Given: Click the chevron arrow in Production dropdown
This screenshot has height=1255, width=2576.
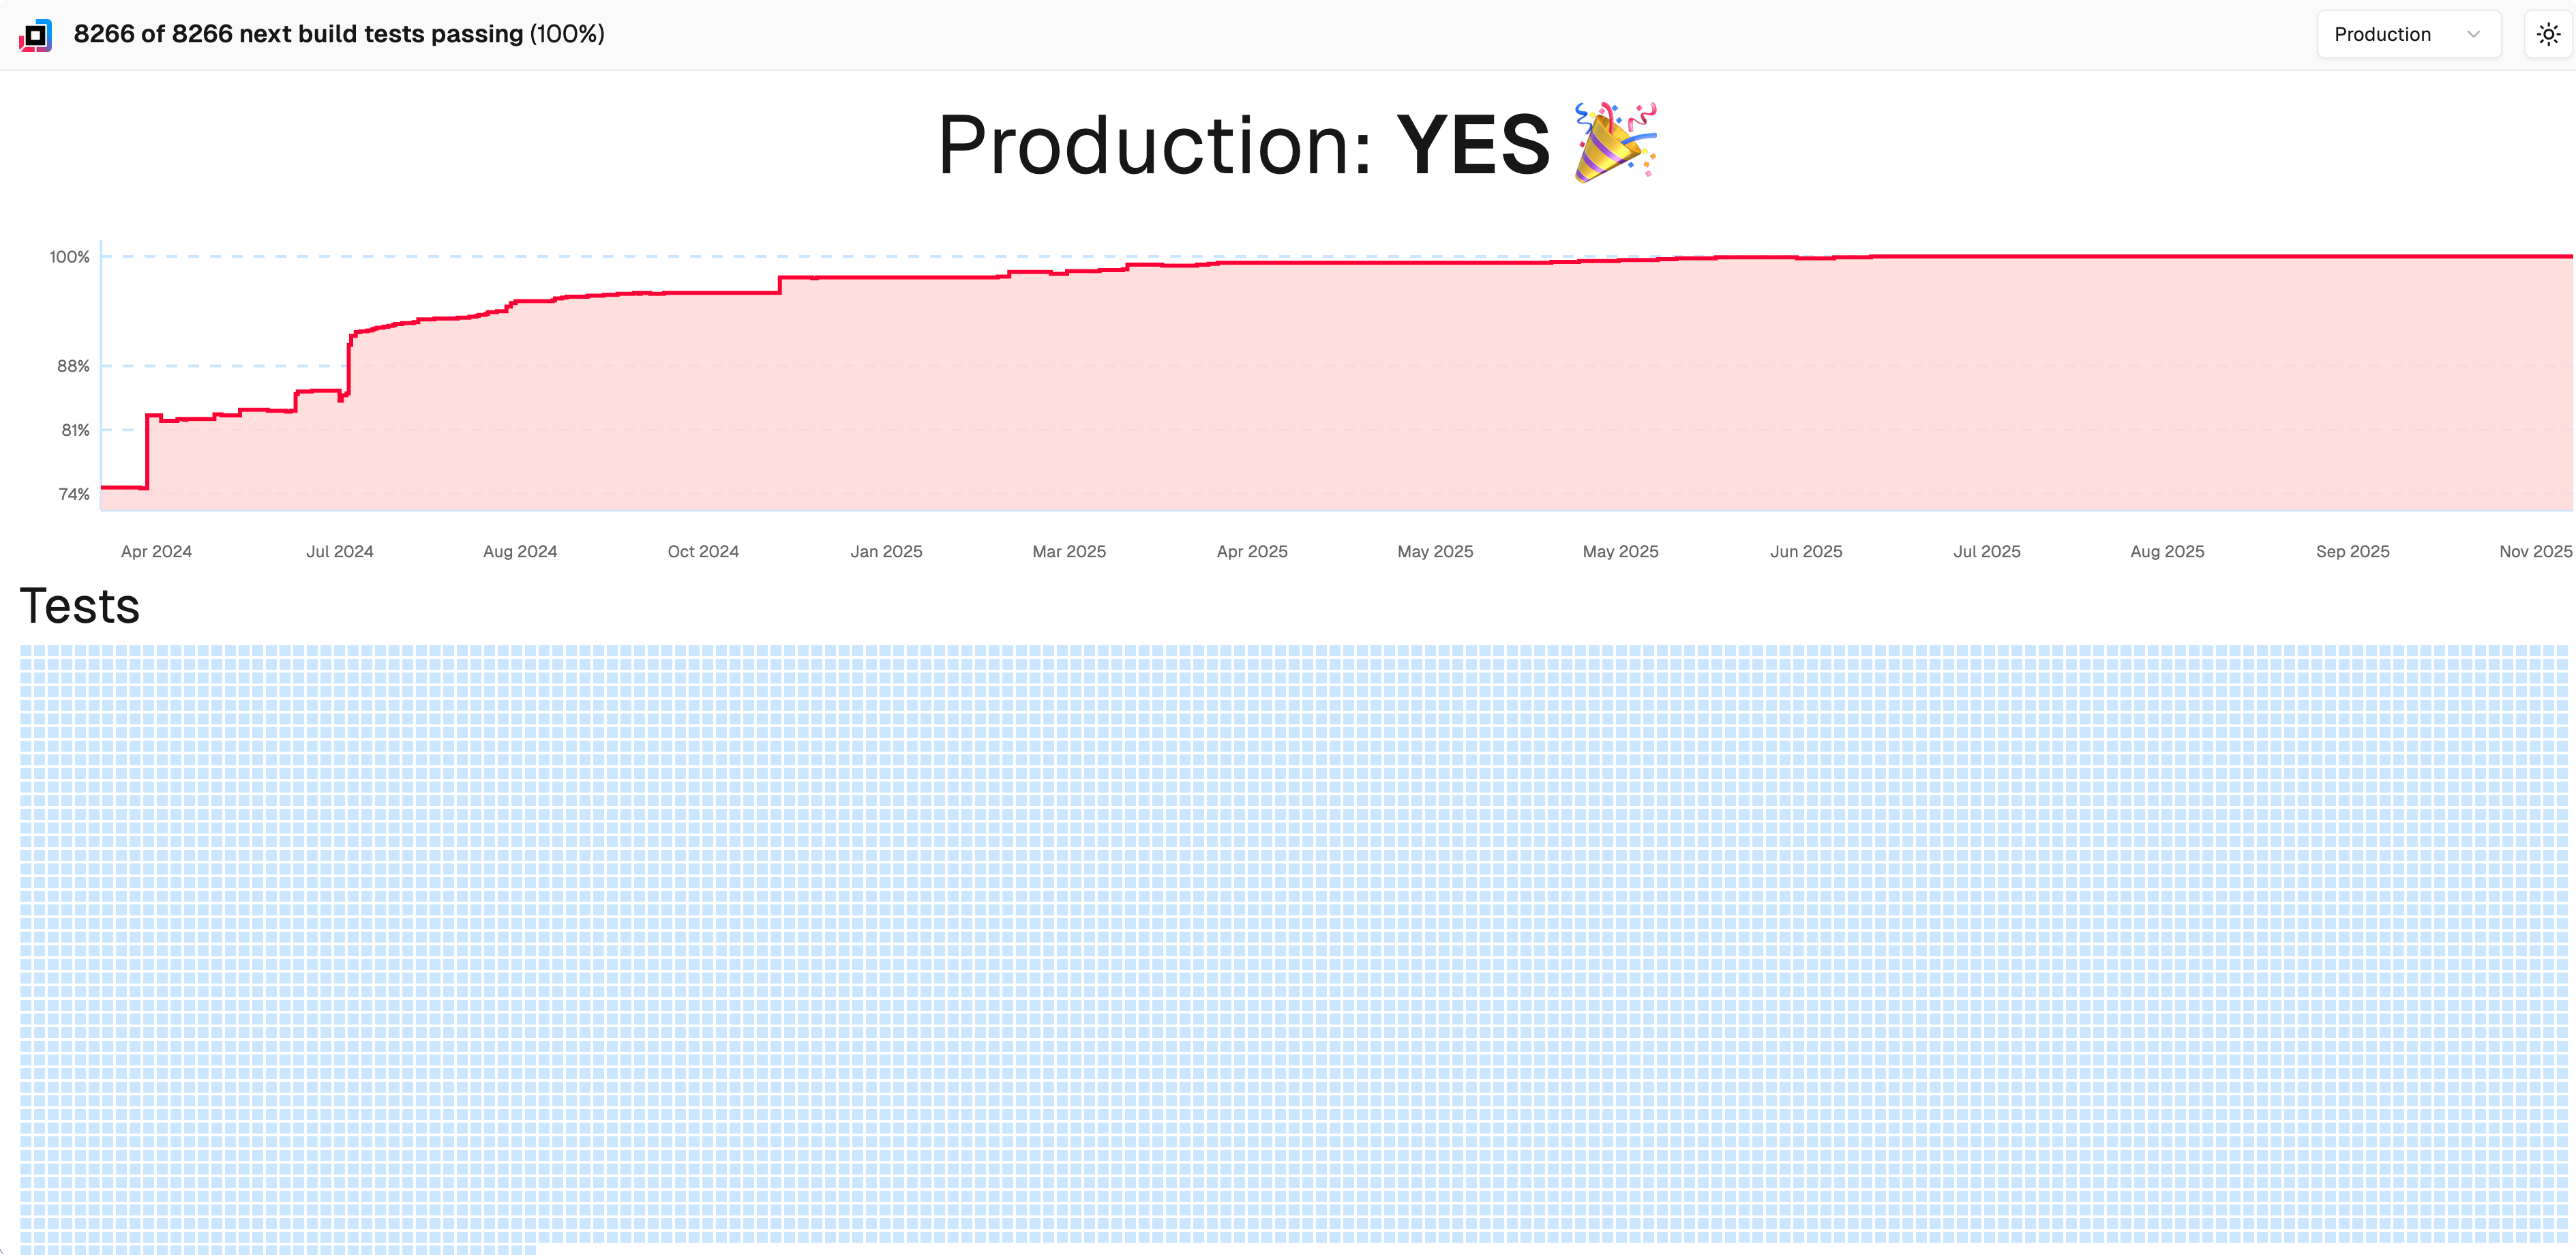Looking at the screenshot, I should click(x=2473, y=35).
